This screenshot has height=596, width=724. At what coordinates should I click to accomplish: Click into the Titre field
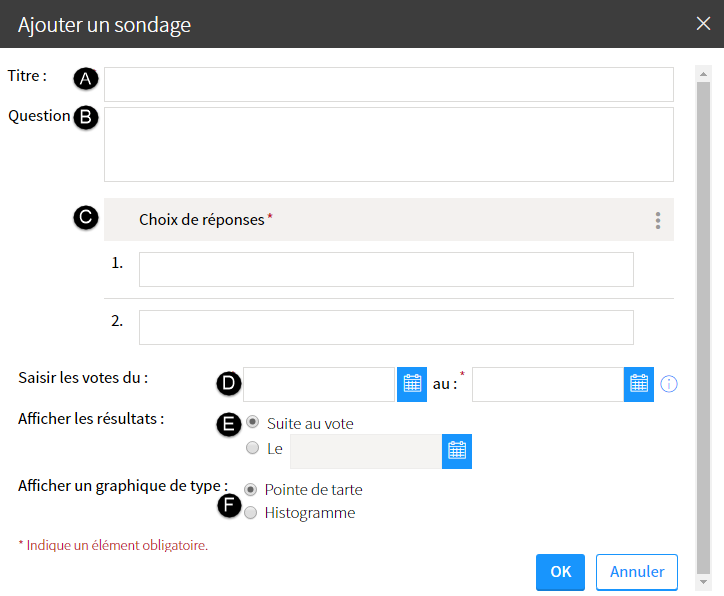click(389, 84)
